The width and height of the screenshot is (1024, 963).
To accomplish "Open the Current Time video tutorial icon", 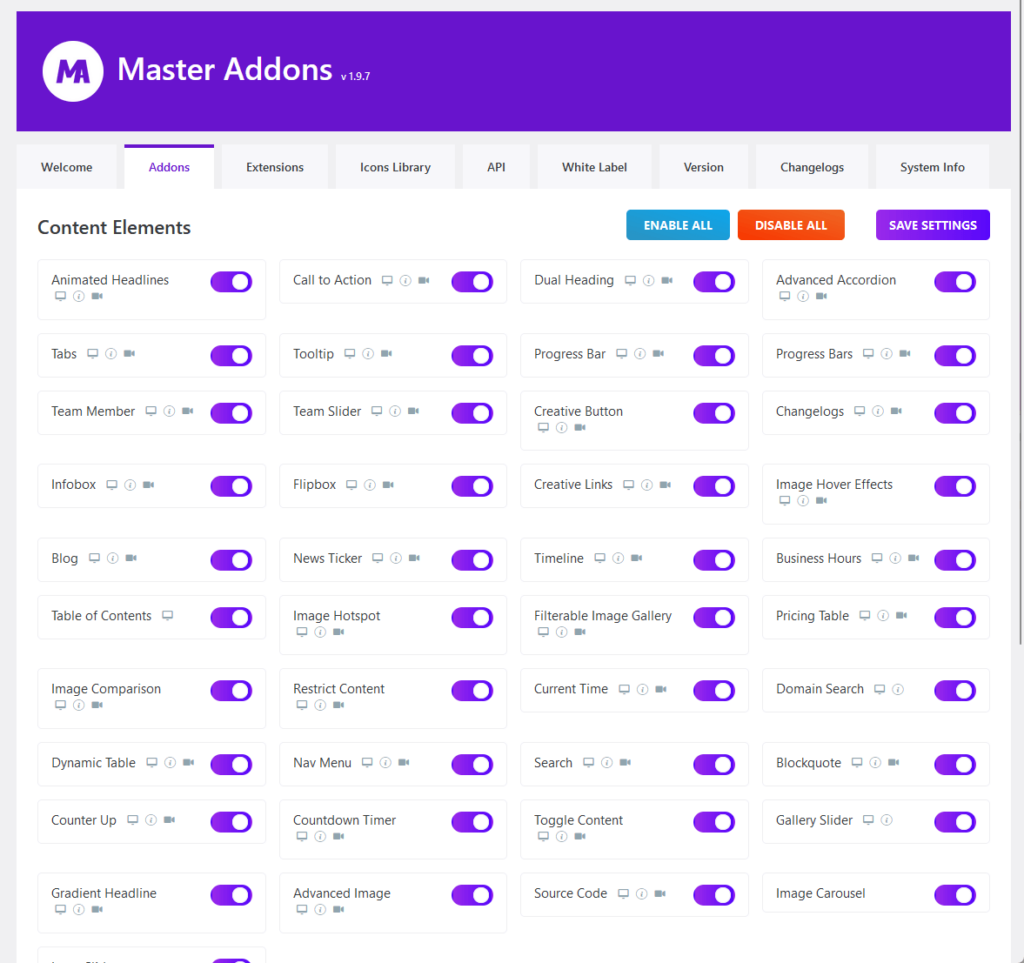I will [661, 689].
